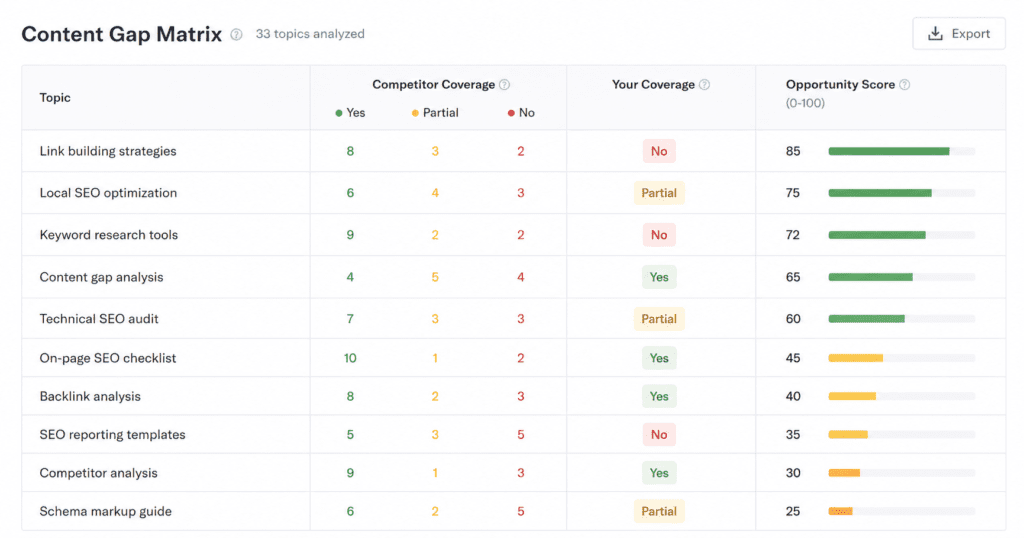Click Partial badge for Technical SEO audit
This screenshot has height=538, width=1024.
(659, 319)
